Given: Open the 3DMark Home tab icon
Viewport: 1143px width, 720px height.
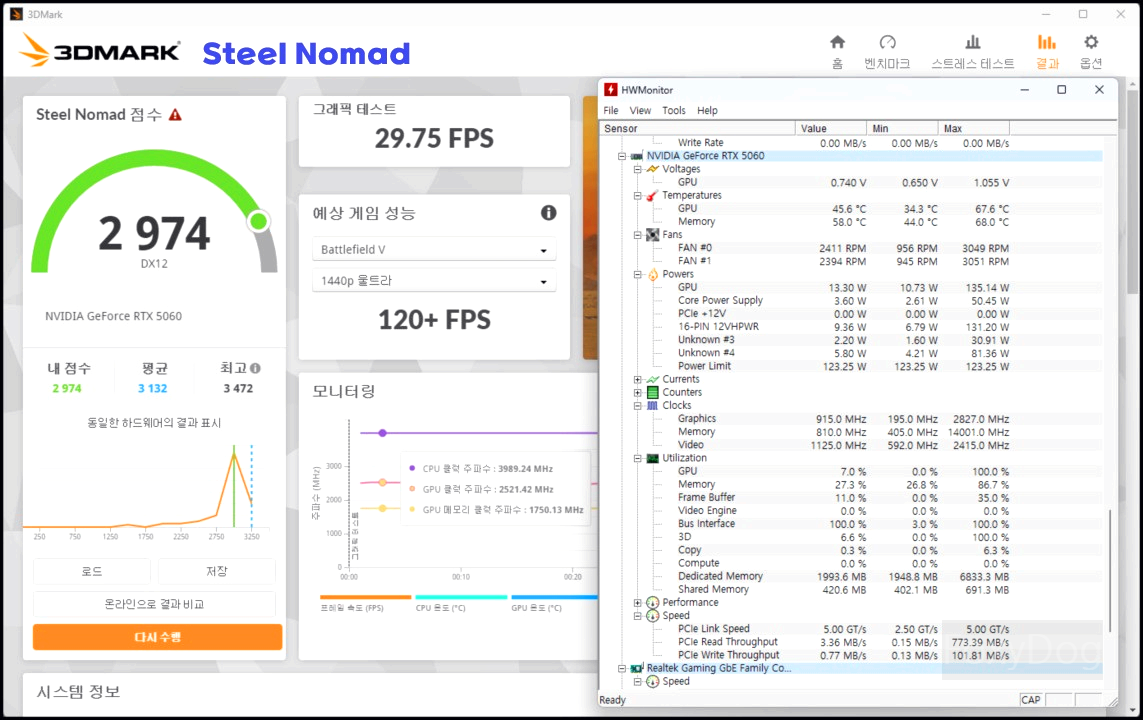Looking at the screenshot, I should 838,42.
